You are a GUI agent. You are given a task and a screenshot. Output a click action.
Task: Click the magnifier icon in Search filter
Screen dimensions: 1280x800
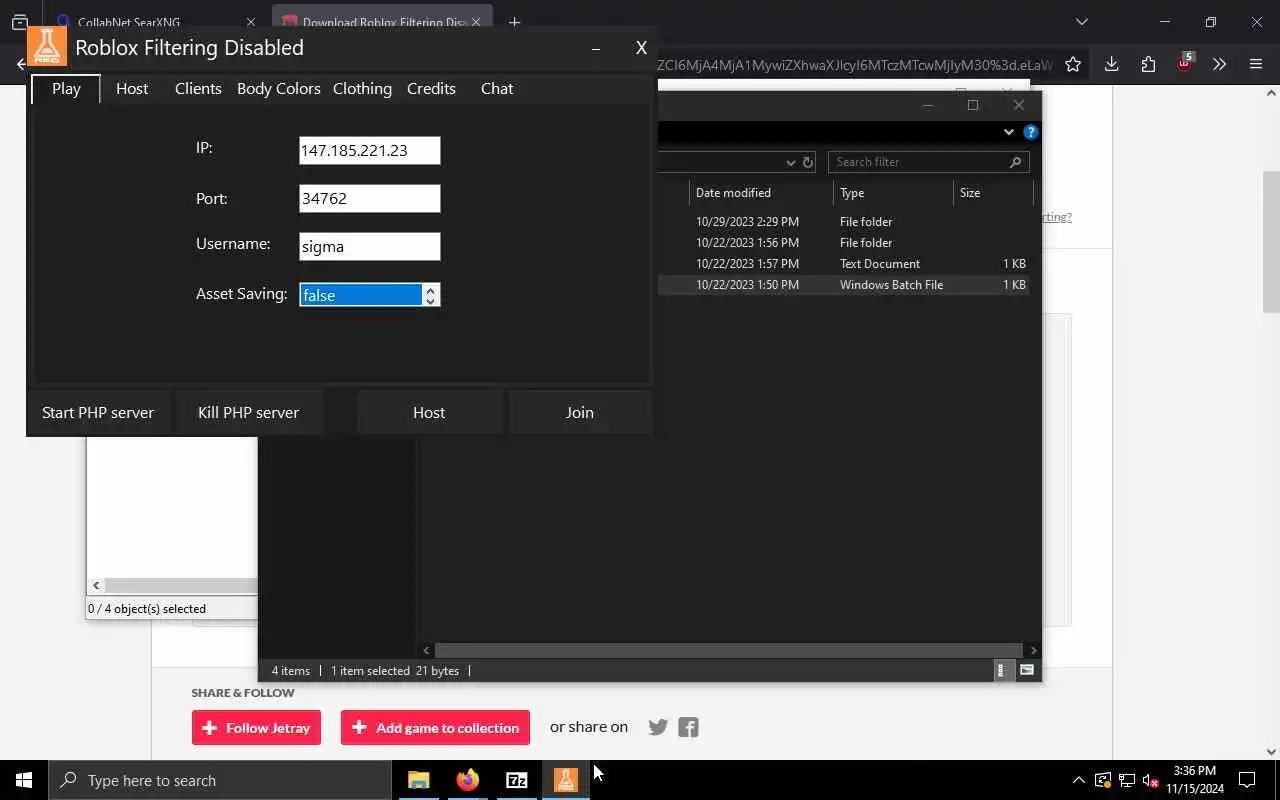click(1015, 162)
